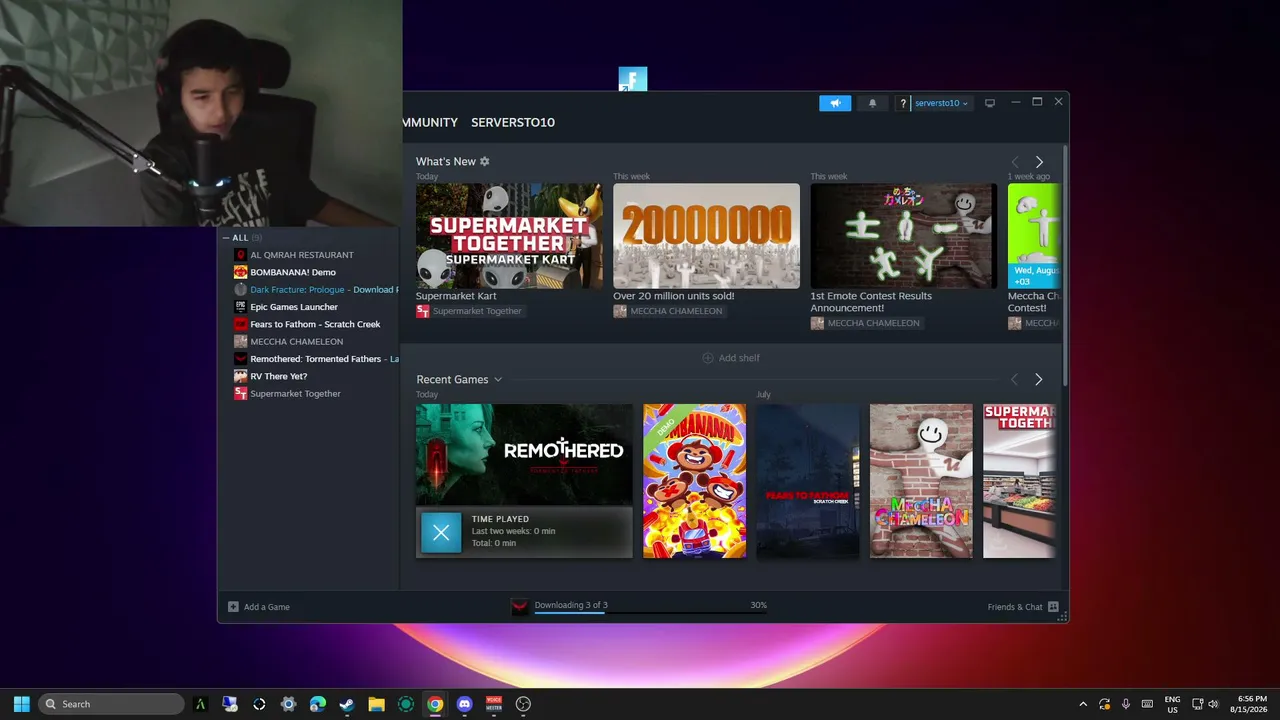This screenshot has height=720, width=1280.
Task: Select AL QMRAH RESTAURANT in library list
Action: [302, 255]
